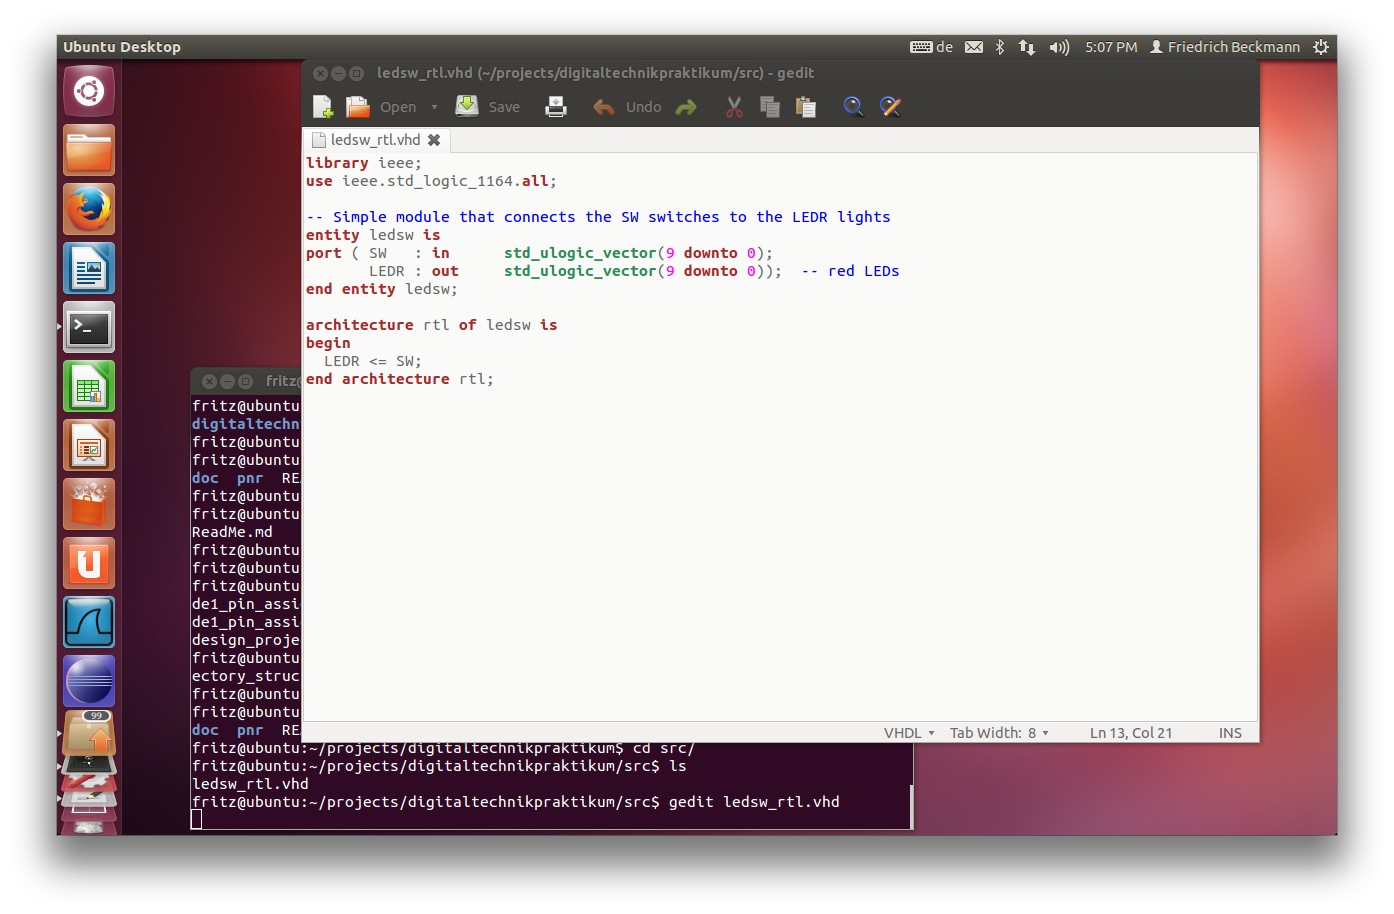Expand the Open recent files dropdown arrow
Image resolution: width=1394 pixels, height=914 pixels.
pyautogui.click(x=434, y=107)
